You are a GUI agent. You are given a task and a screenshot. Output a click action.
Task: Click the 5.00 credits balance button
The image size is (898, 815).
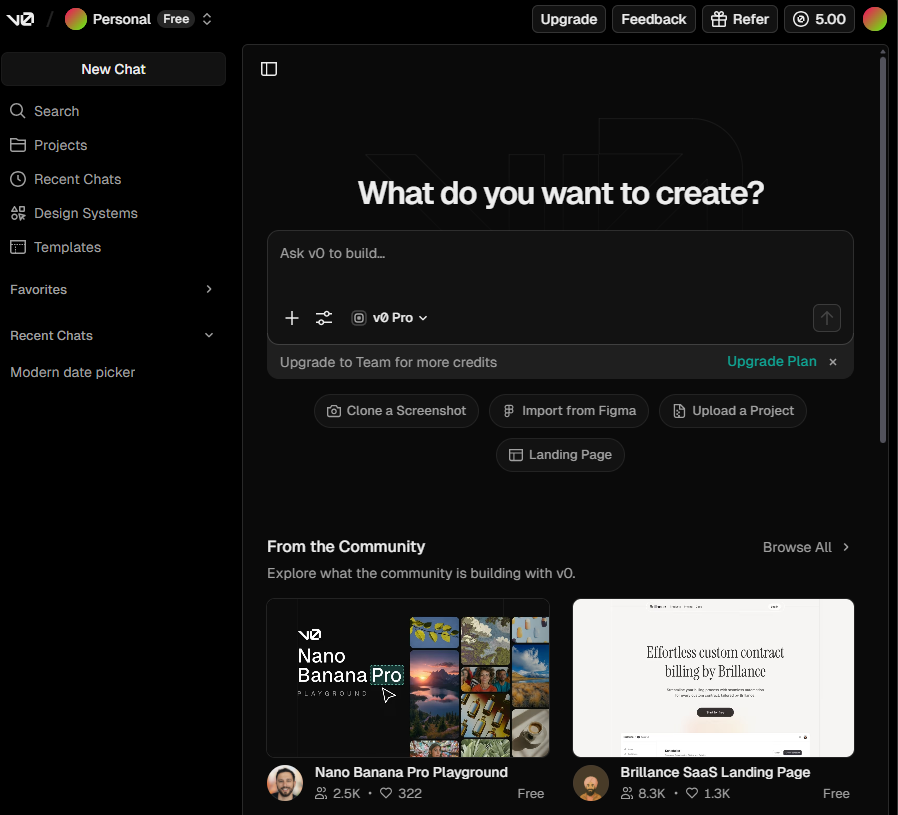pos(819,19)
